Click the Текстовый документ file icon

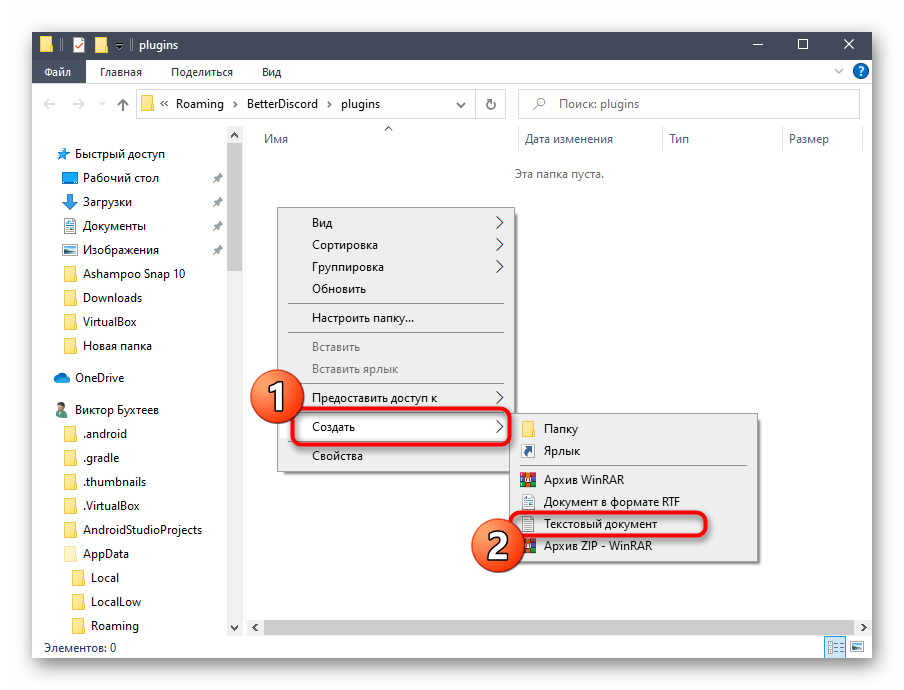[x=528, y=524]
